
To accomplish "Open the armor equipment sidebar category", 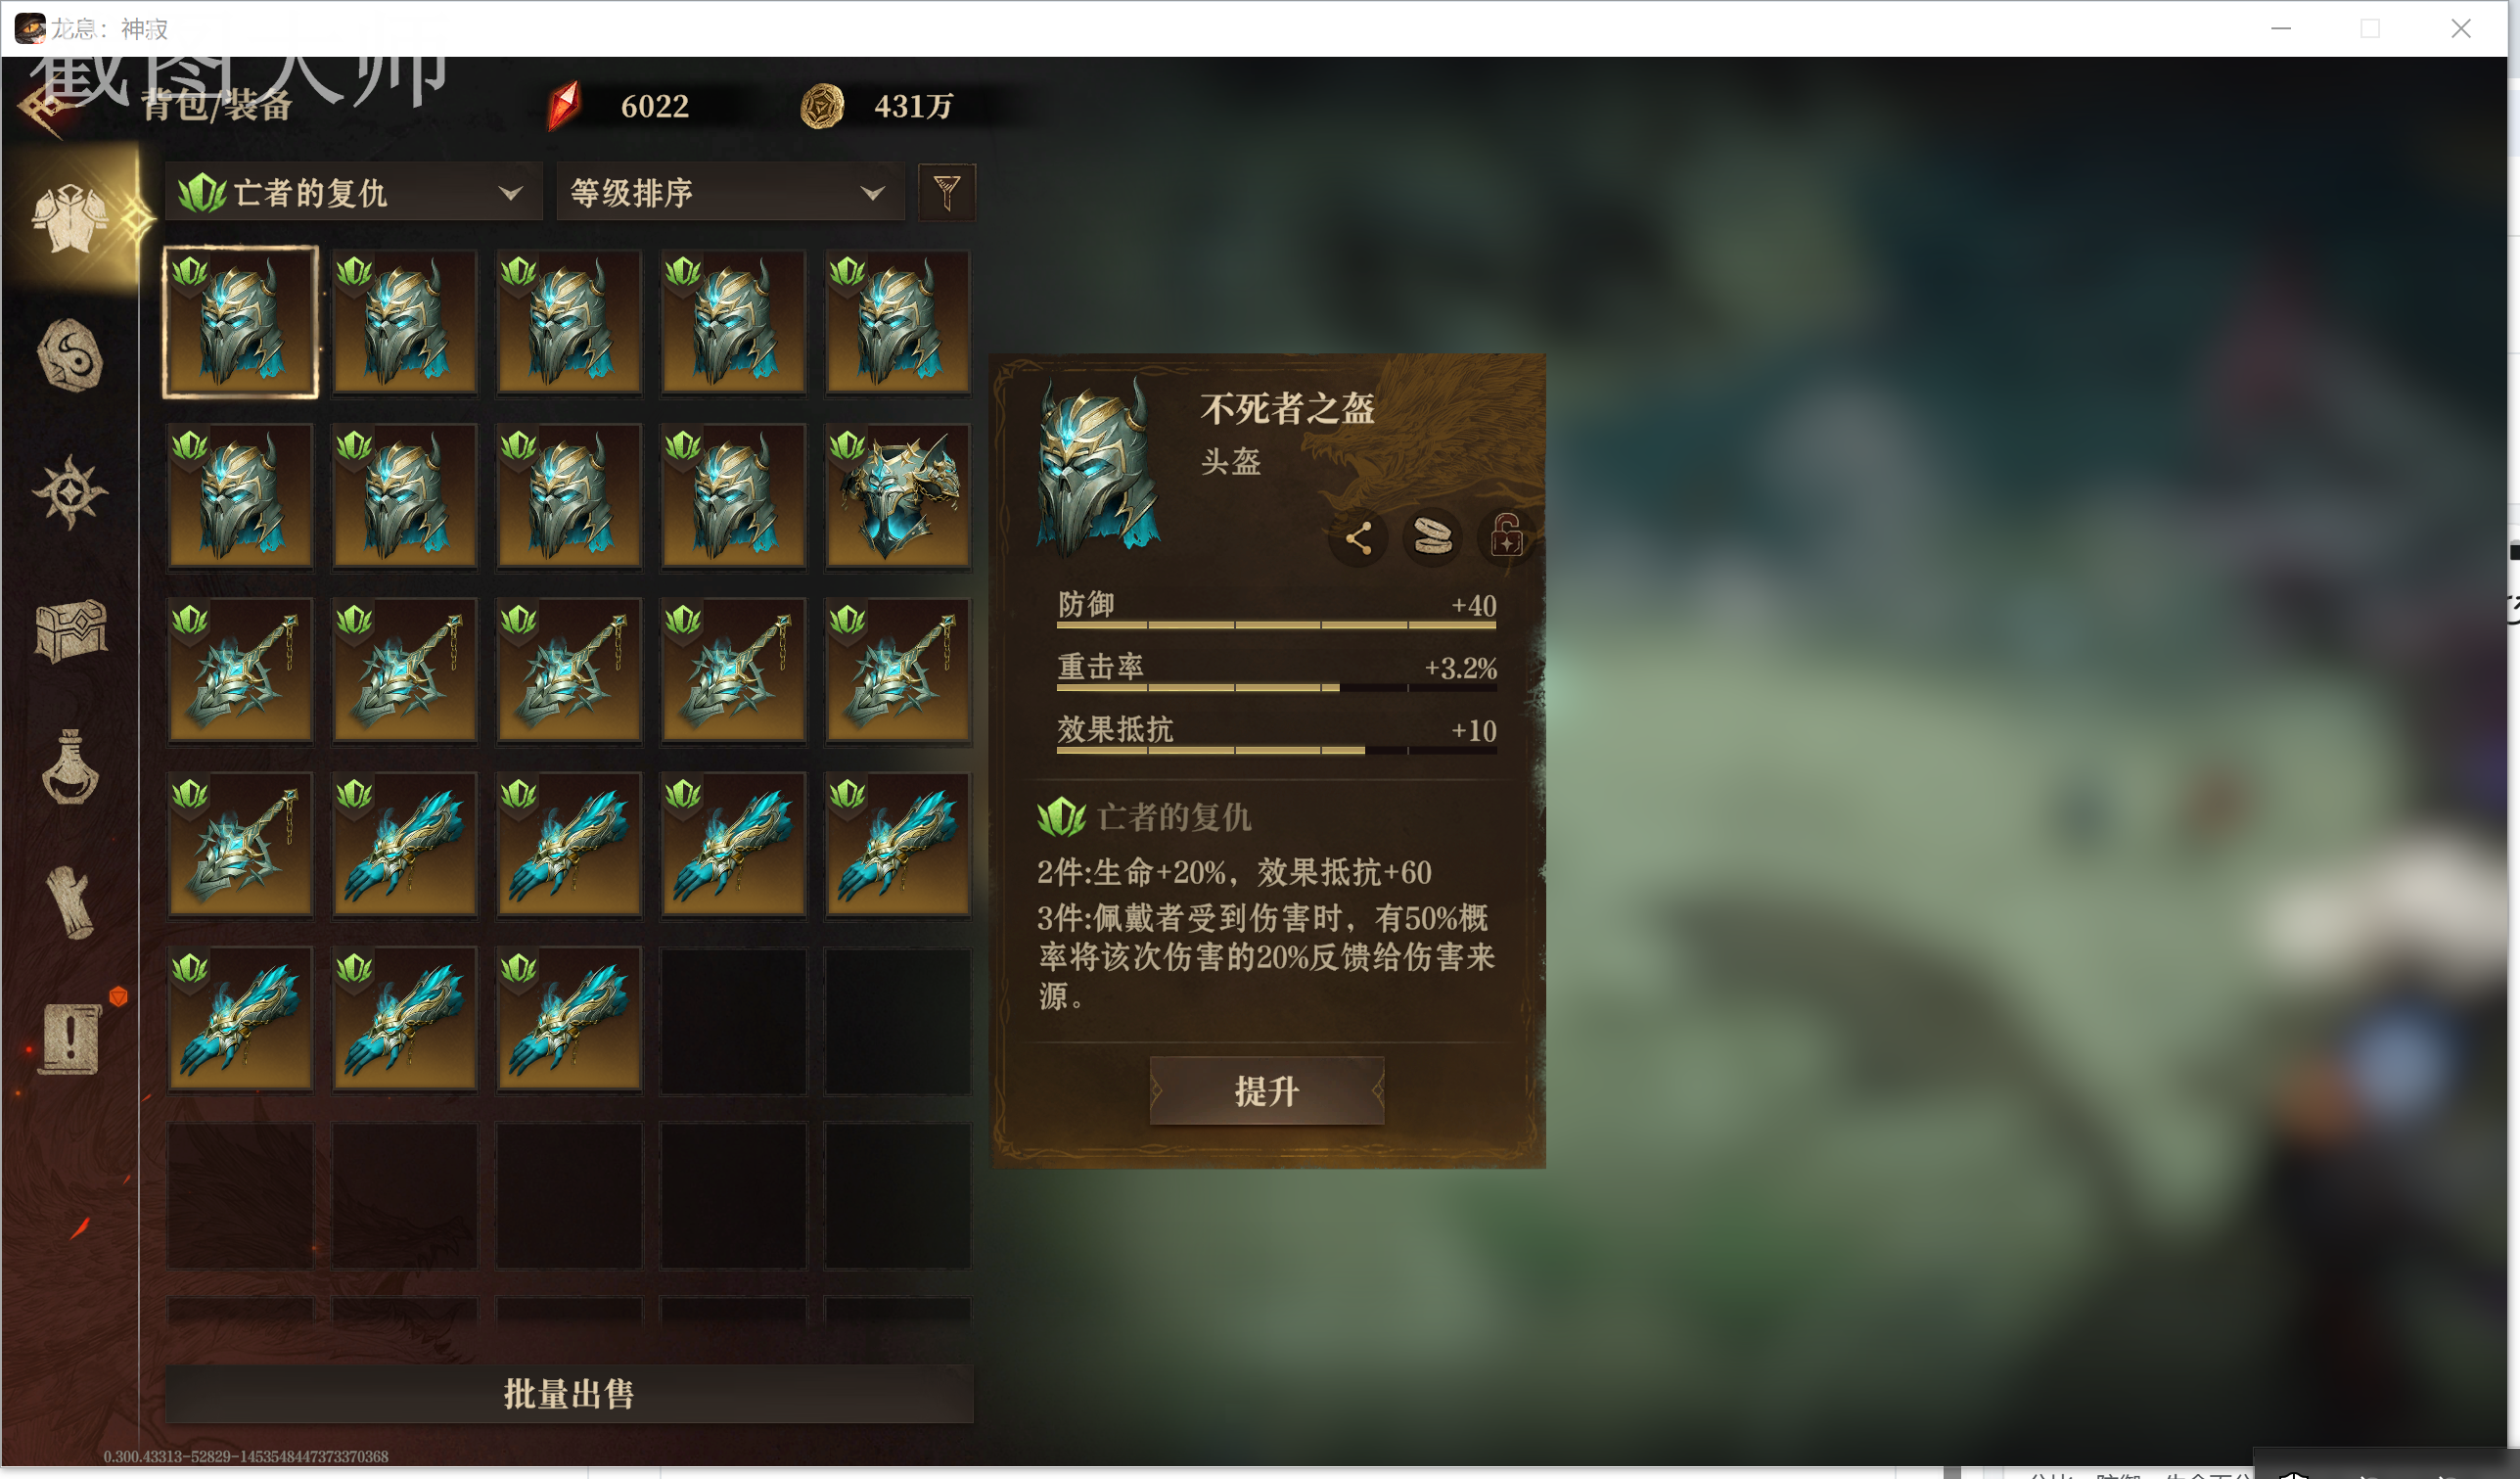I will click(x=70, y=218).
